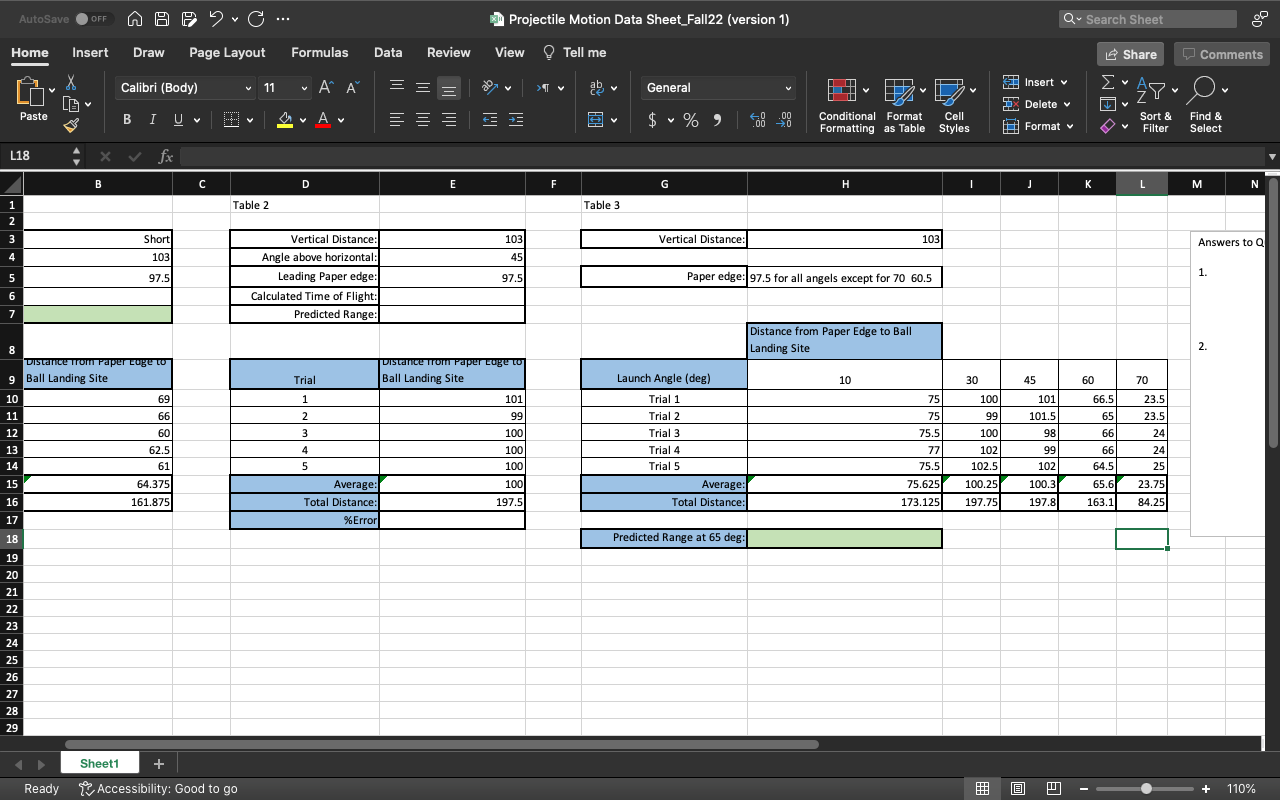Apply currency dollar format
The width and height of the screenshot is (1280, 800).
click(653, 120)
